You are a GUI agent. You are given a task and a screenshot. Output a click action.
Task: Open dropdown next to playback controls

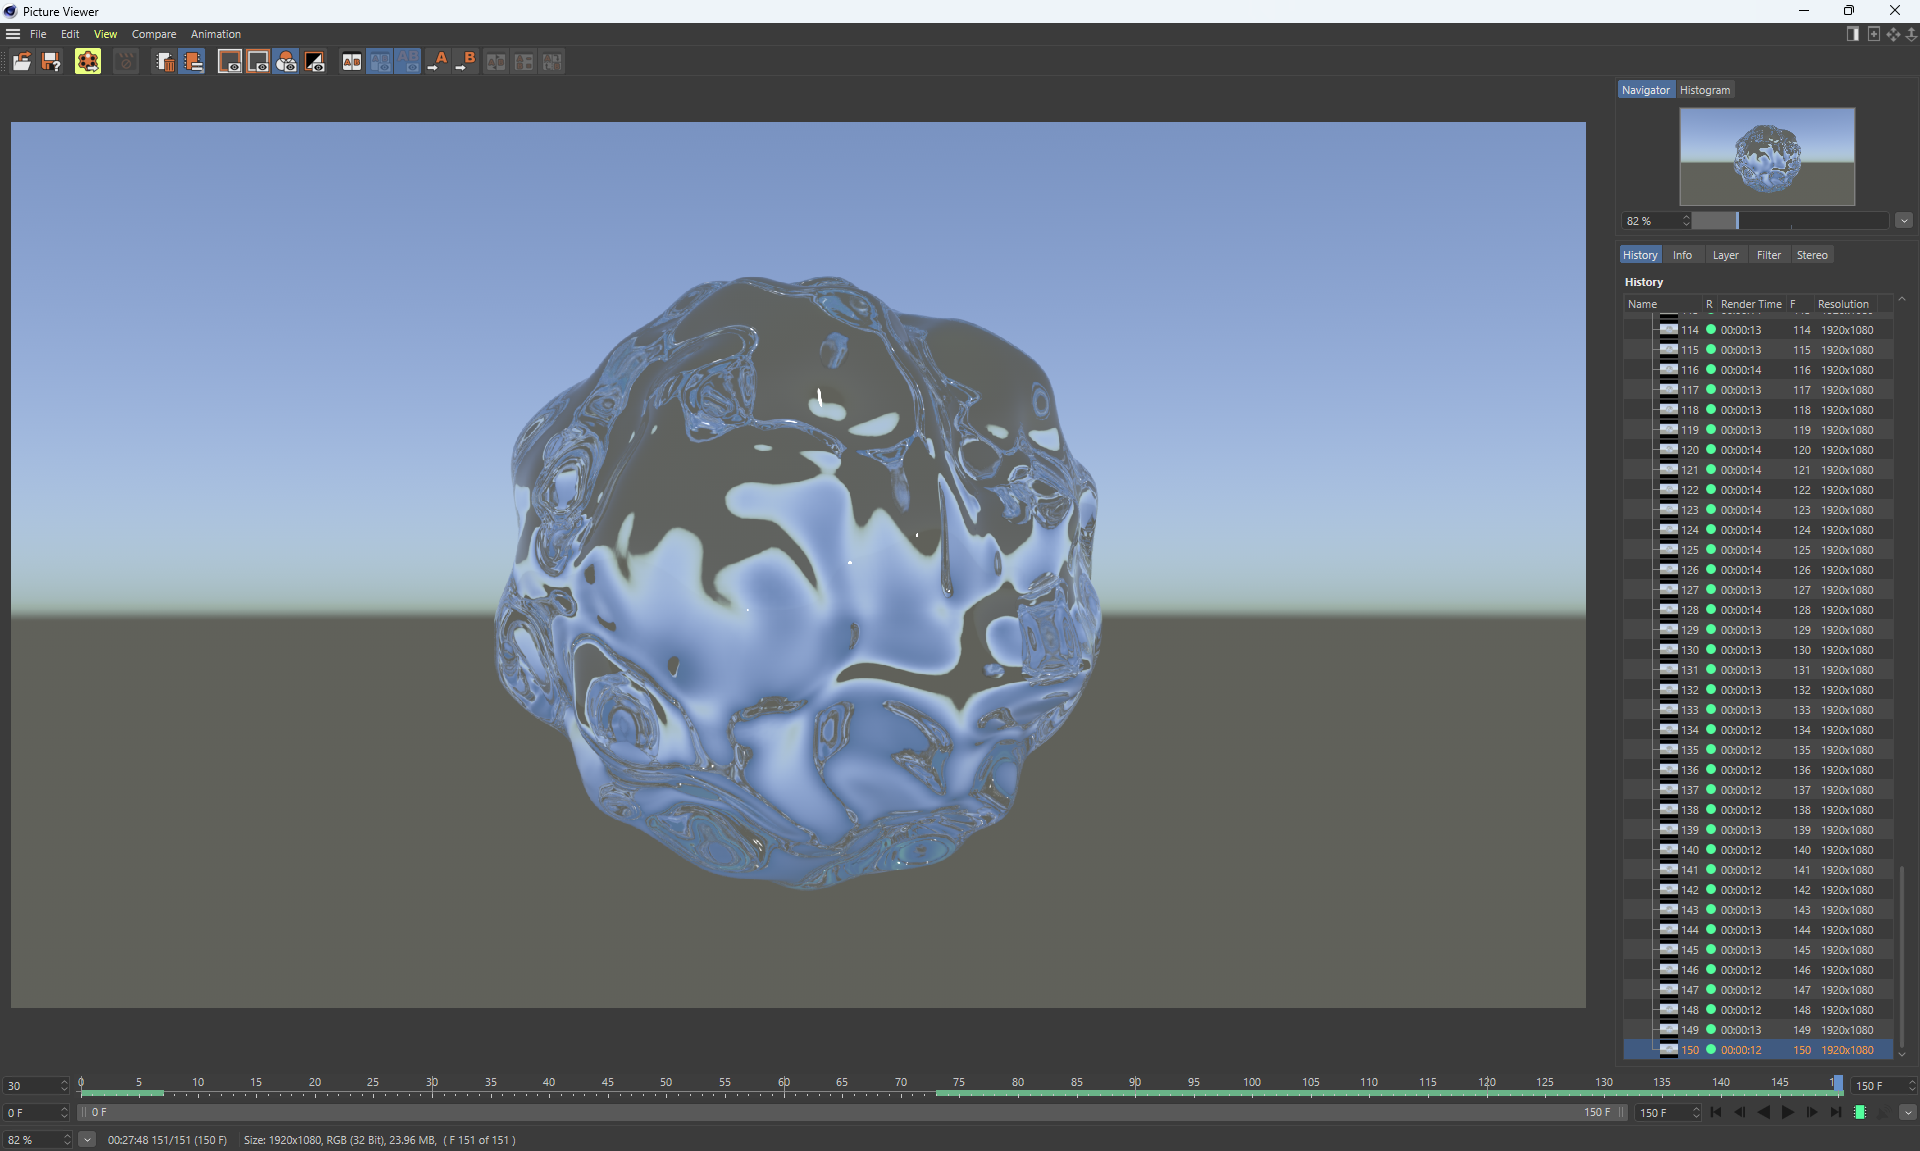click(x=1908, y=1112)
